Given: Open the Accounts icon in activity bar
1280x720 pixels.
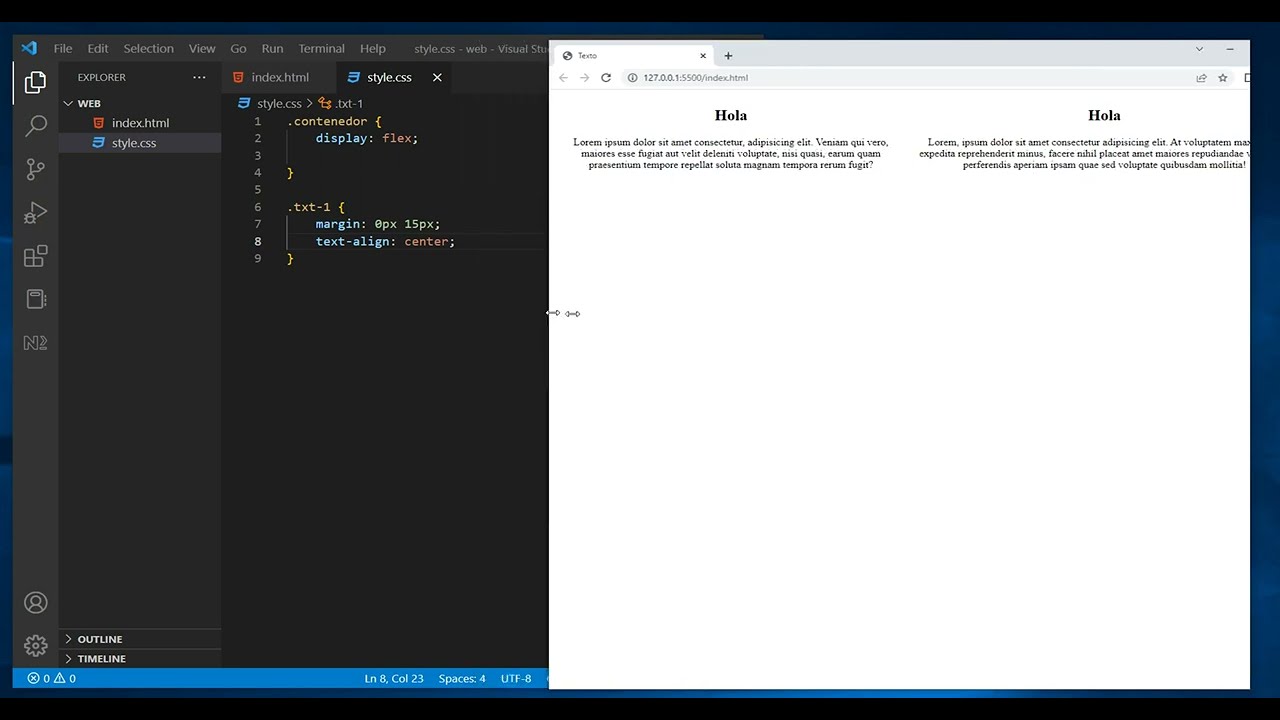Looking at the screenshot, I should [35, 603].
